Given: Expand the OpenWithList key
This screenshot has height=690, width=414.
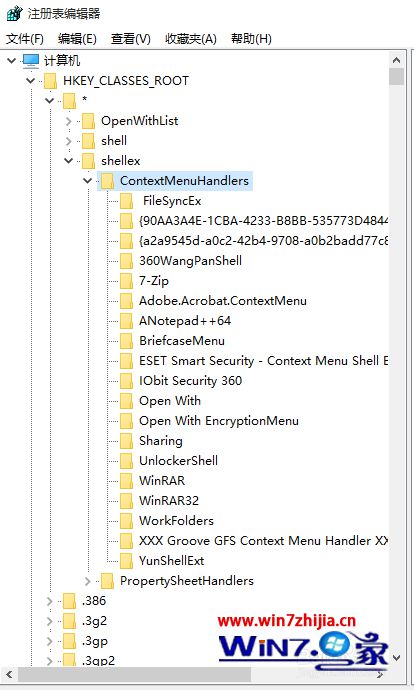Looking at the screenshot, I should tap(69, 121).
